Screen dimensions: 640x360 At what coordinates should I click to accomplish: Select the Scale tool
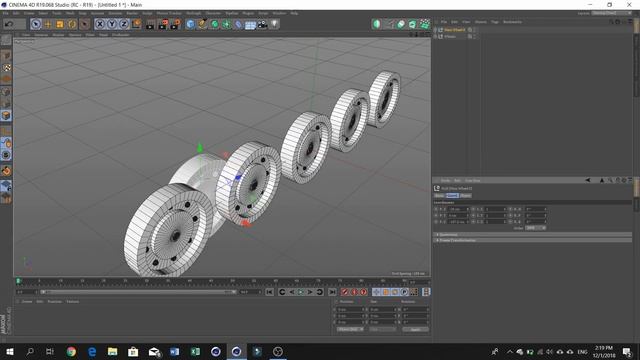coord(60,24)
